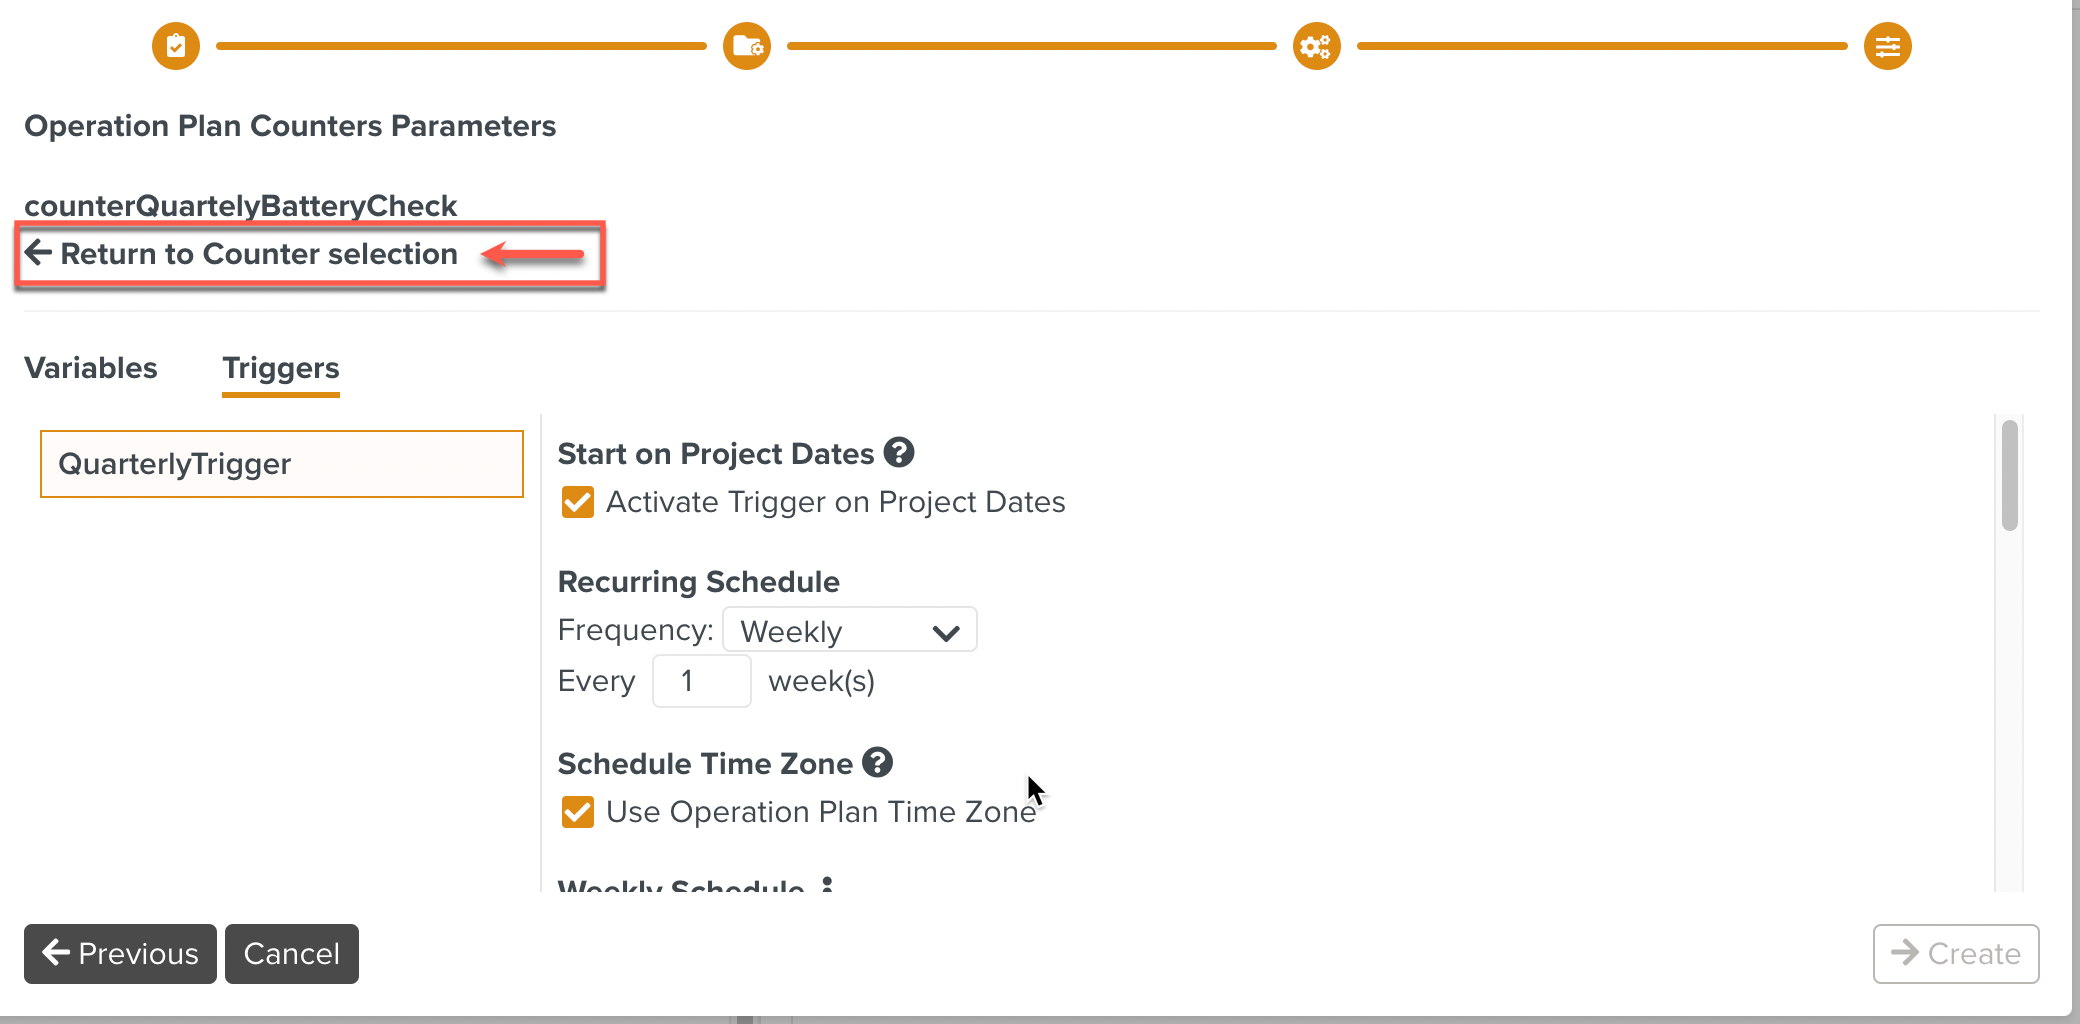The image size is (2080, 1024).
Task: Click the folder settings step icon
Action: tap(747, 46)
